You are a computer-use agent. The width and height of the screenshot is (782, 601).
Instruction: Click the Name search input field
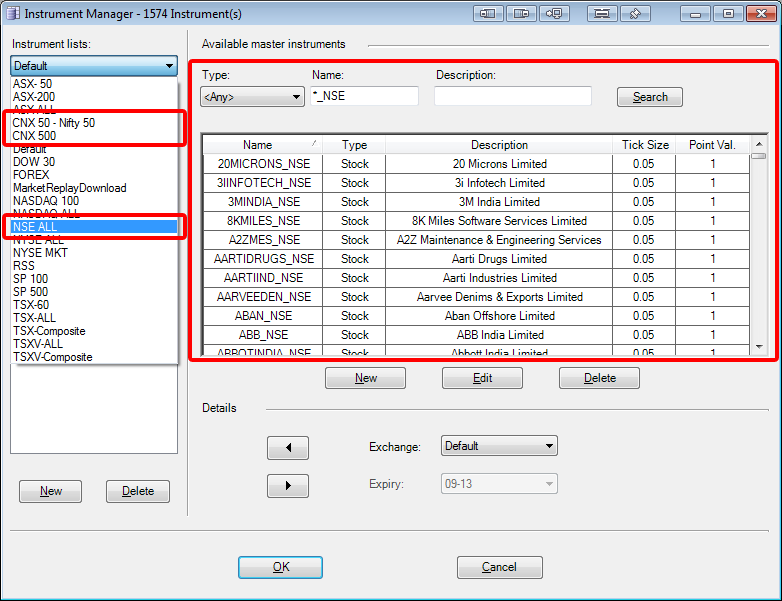pyautogui.click(x=365, y=96)
